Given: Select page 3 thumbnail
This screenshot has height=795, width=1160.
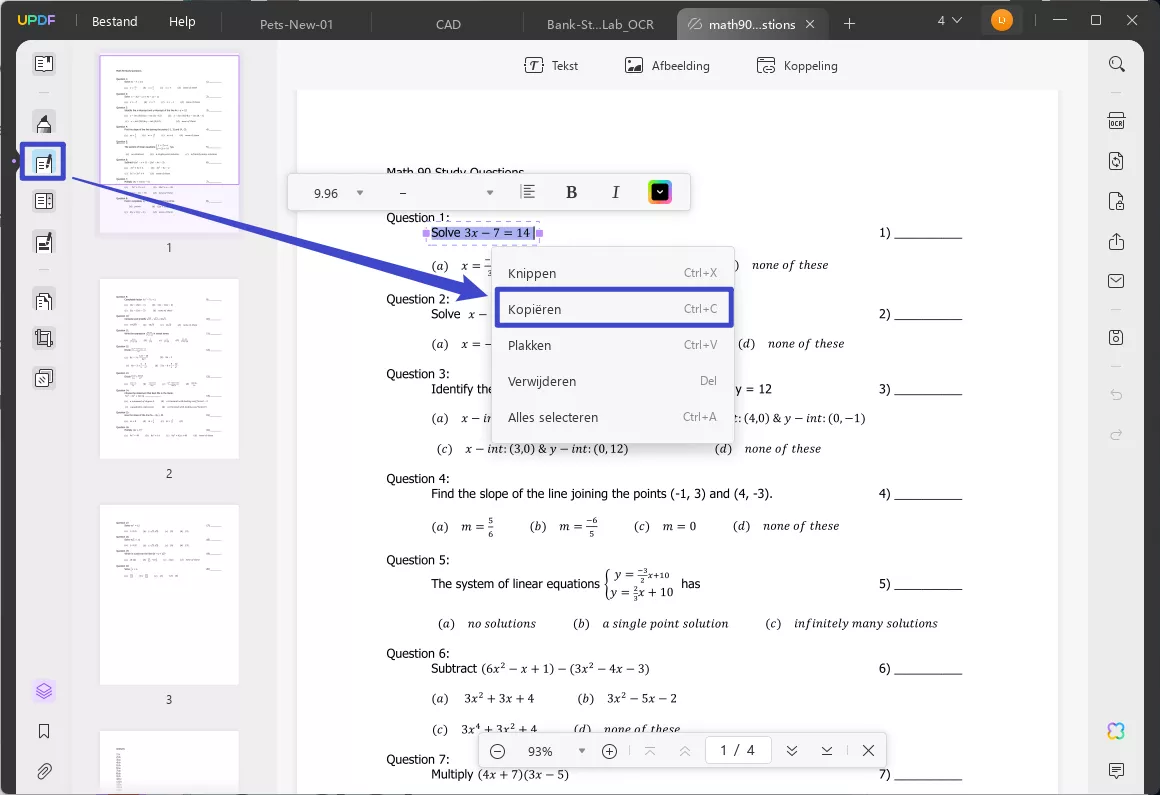Looking at the screenshot, I should pos(169,595).
